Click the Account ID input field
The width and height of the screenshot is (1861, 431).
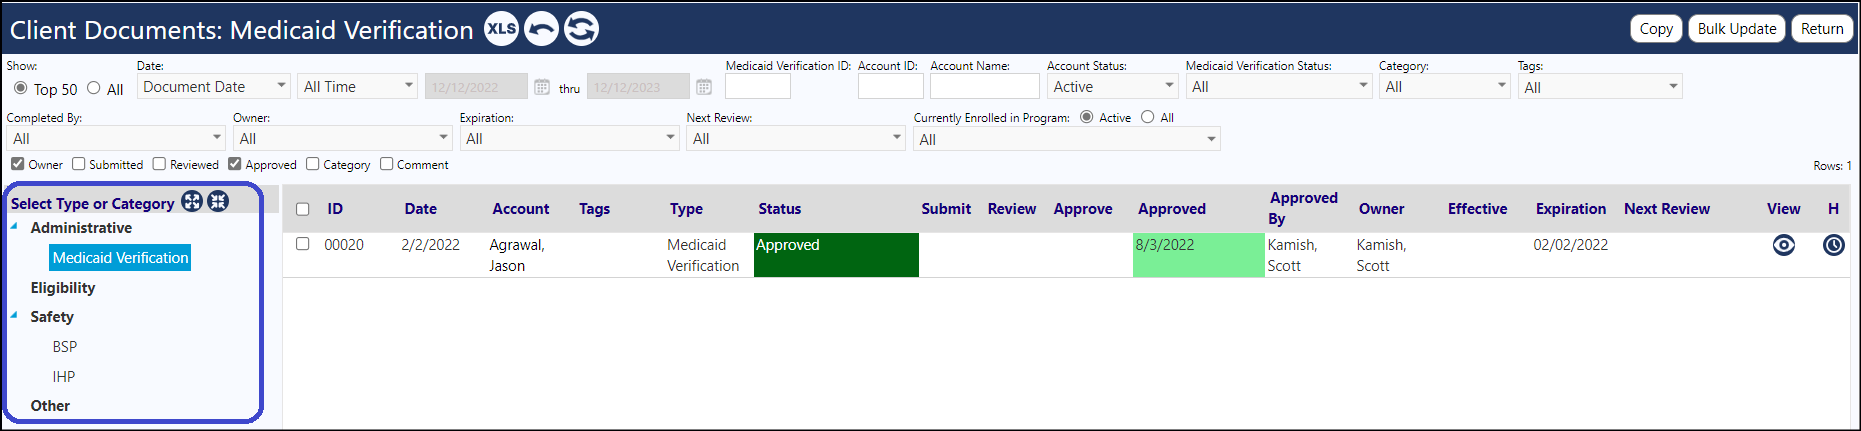click(890, 87)
